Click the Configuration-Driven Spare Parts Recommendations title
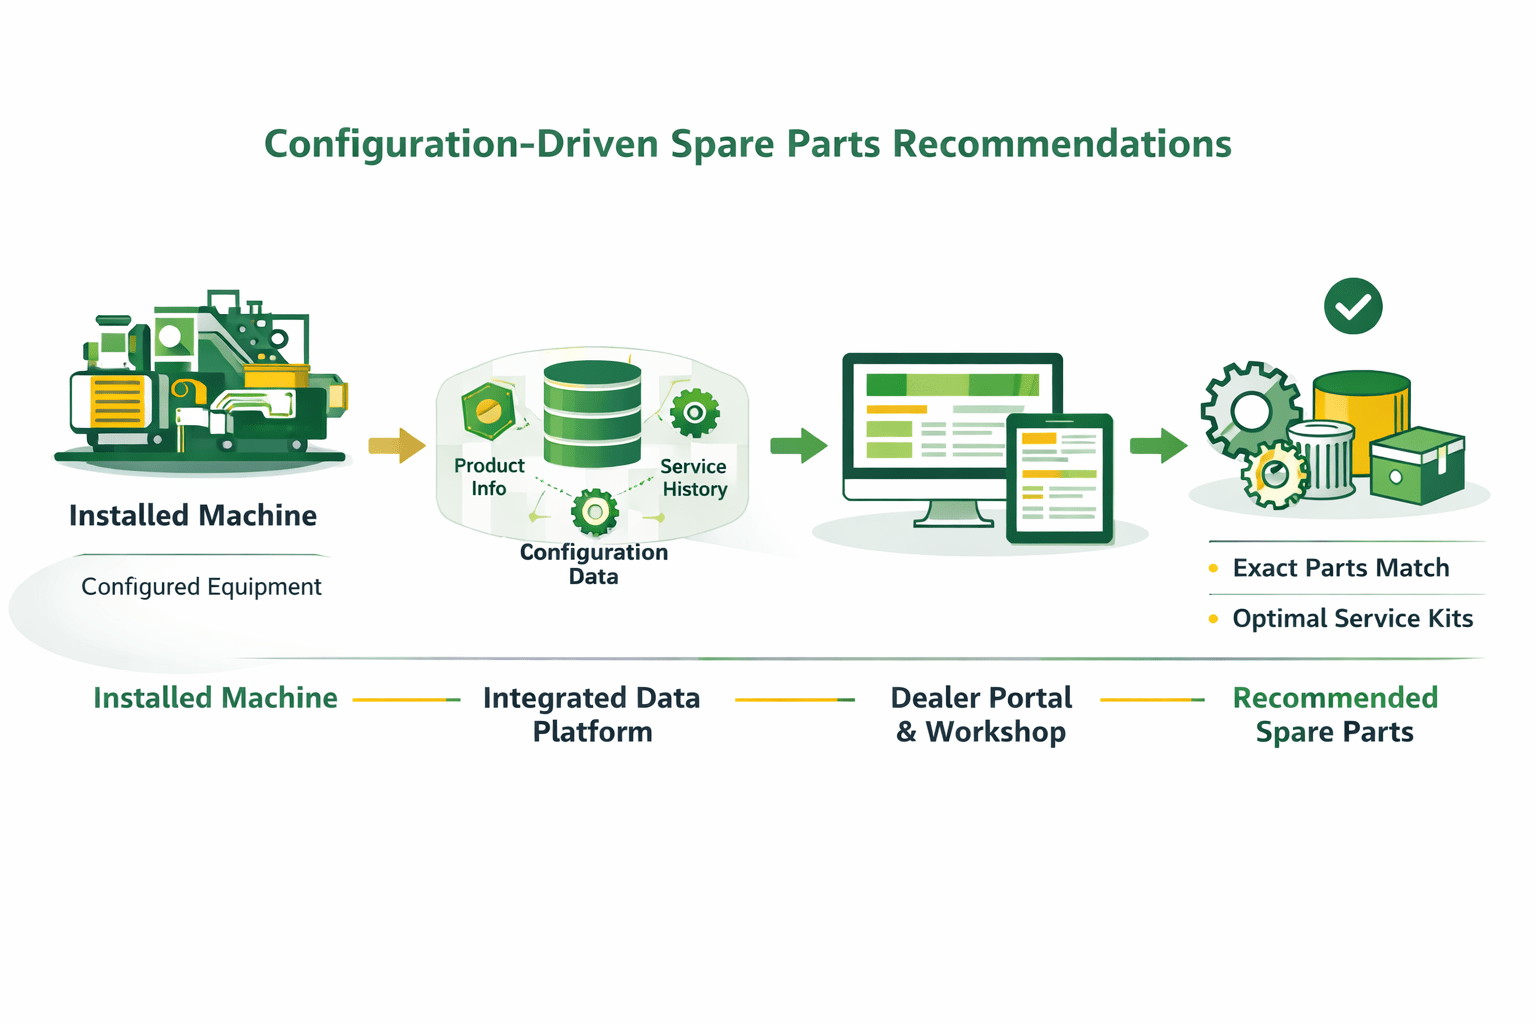The width and height of the screenshot is (1536, 1024). click(x=748, y=144)
